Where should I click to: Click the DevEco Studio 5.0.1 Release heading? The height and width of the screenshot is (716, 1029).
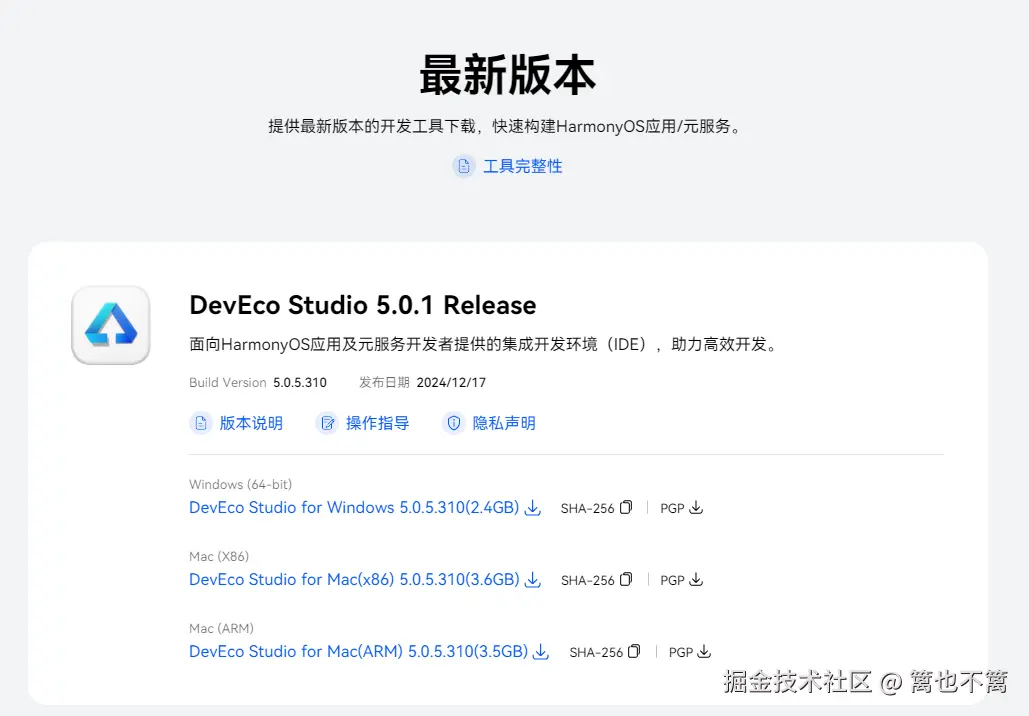pos(363,305)
